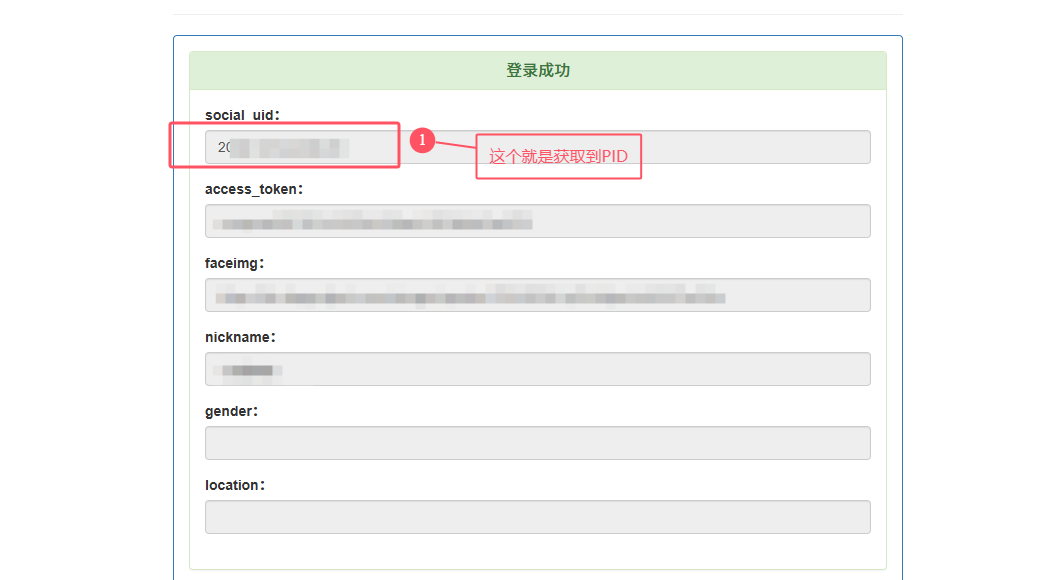
Task: Click the horizontal divider line above the panel
Action: [x=537, y=14]
